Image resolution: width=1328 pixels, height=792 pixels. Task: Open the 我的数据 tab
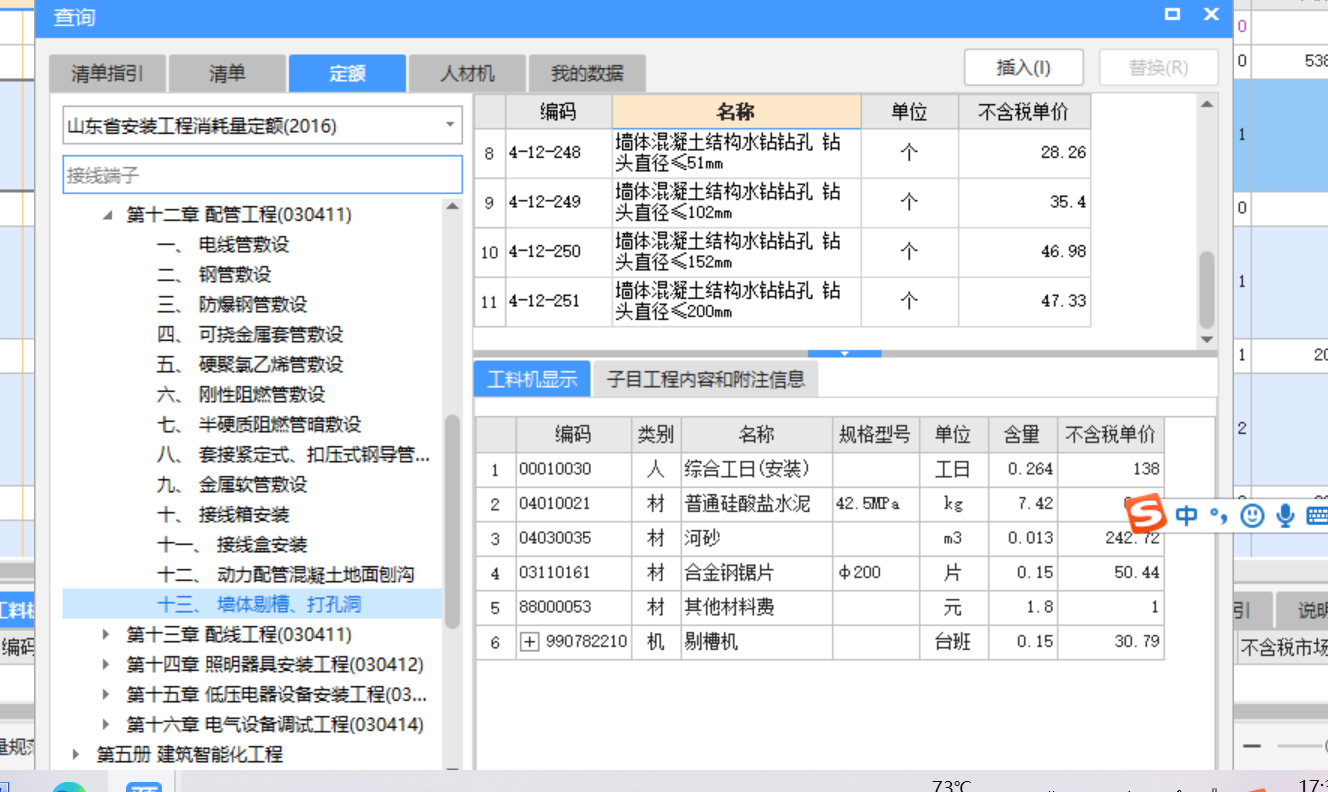click(587, 73)
